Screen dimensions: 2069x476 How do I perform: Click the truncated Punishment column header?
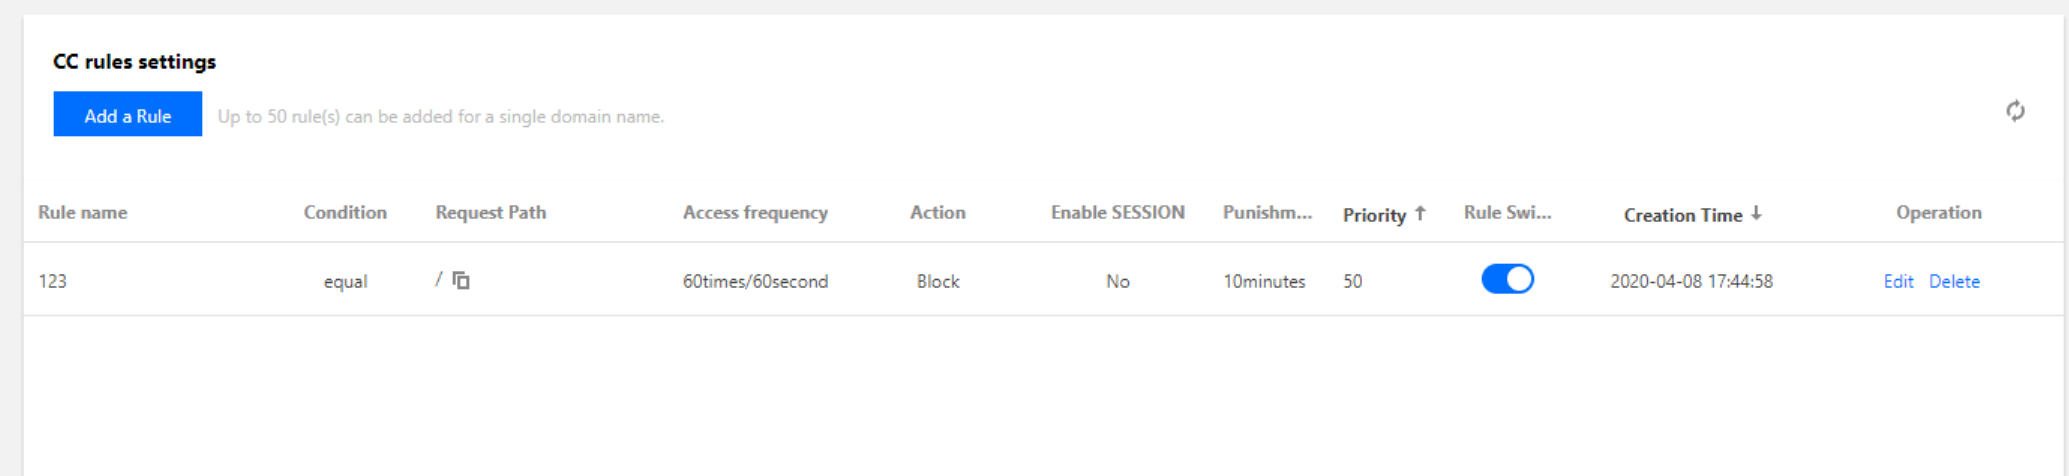click(x=1267, y=212)
